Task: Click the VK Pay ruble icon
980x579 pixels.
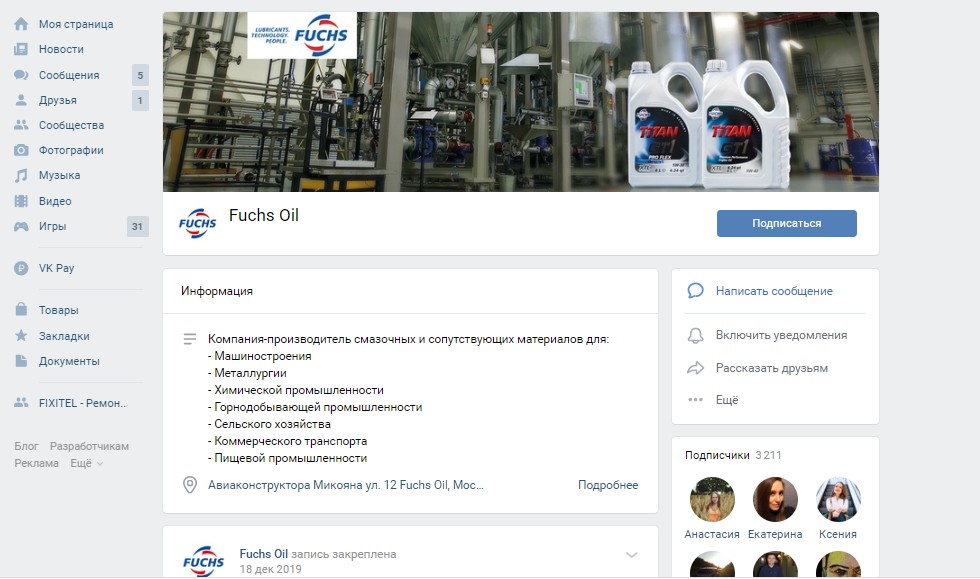Action: 21,268
